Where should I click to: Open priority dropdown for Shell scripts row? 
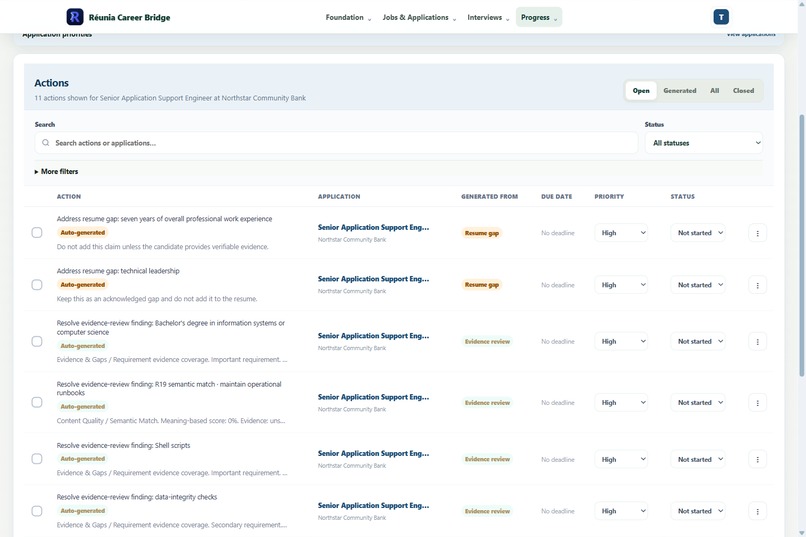click(621, 459)
